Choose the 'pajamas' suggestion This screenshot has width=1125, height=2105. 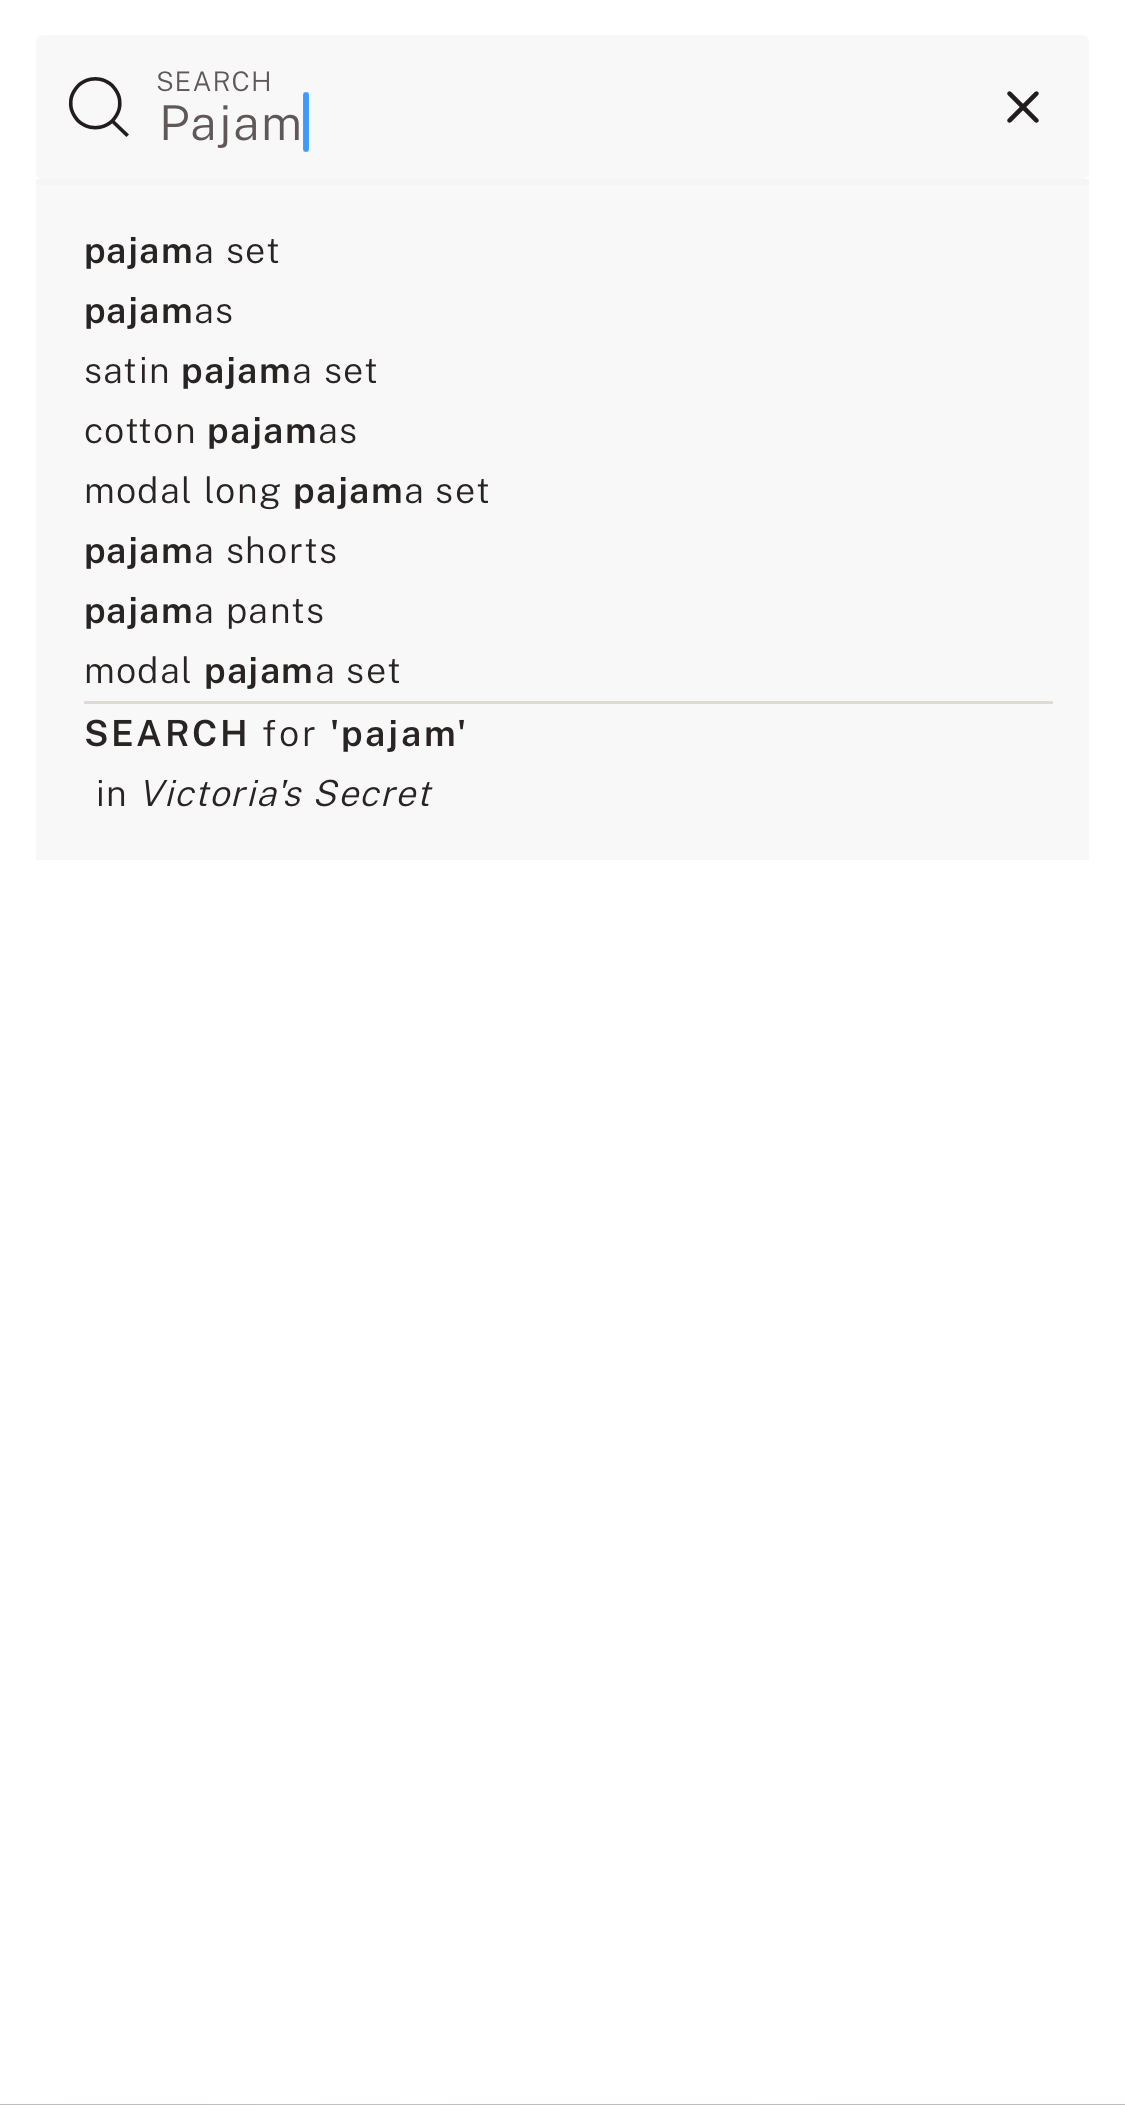tap(158, 311)
